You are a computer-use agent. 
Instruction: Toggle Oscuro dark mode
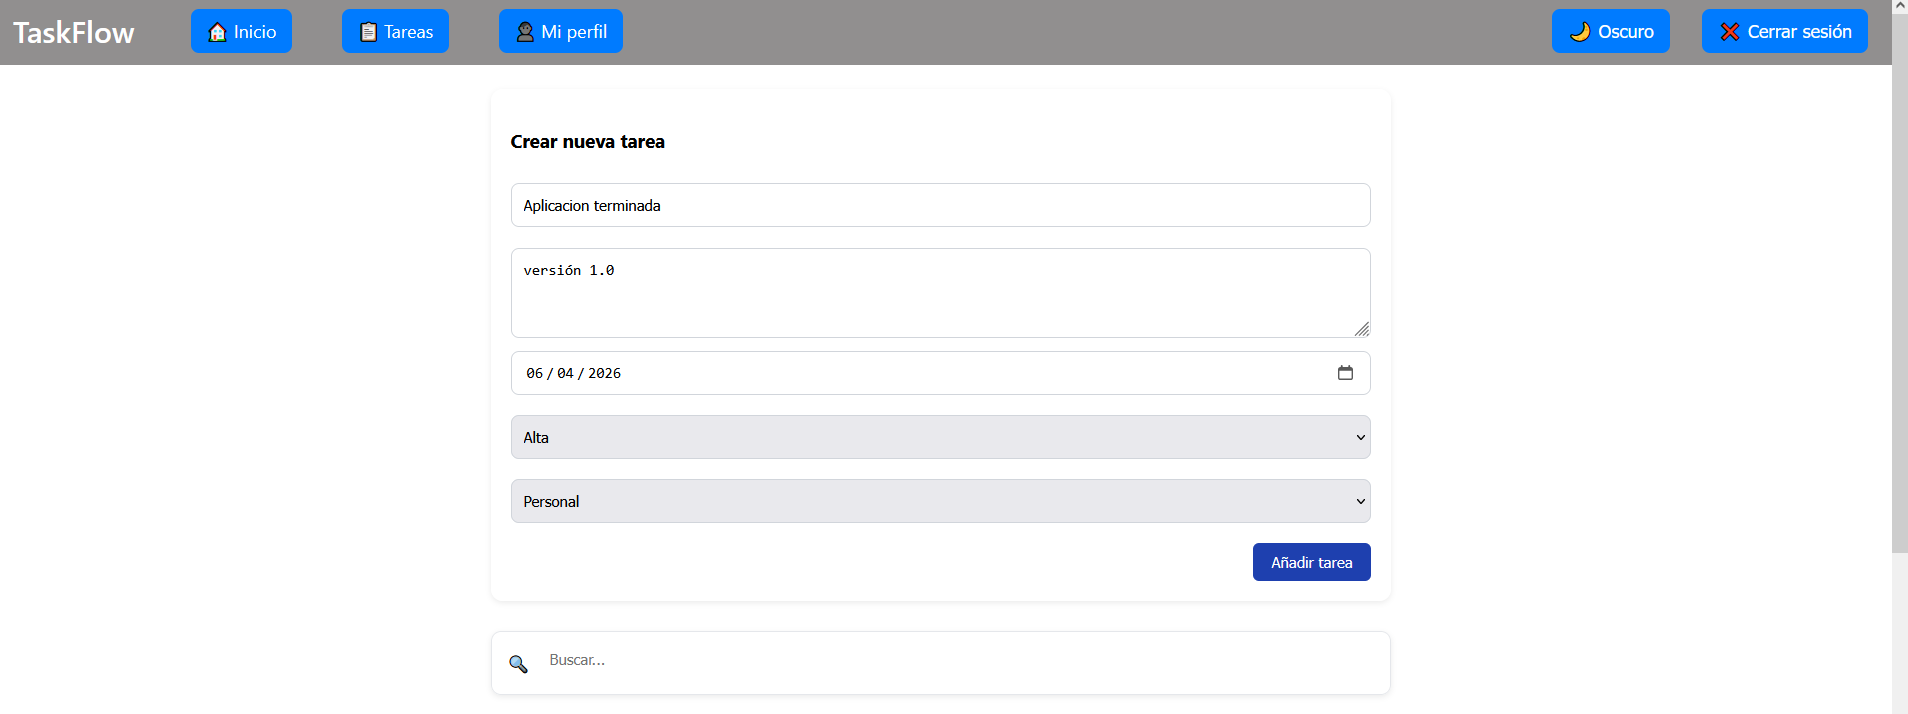click(x=1610, y=32)
